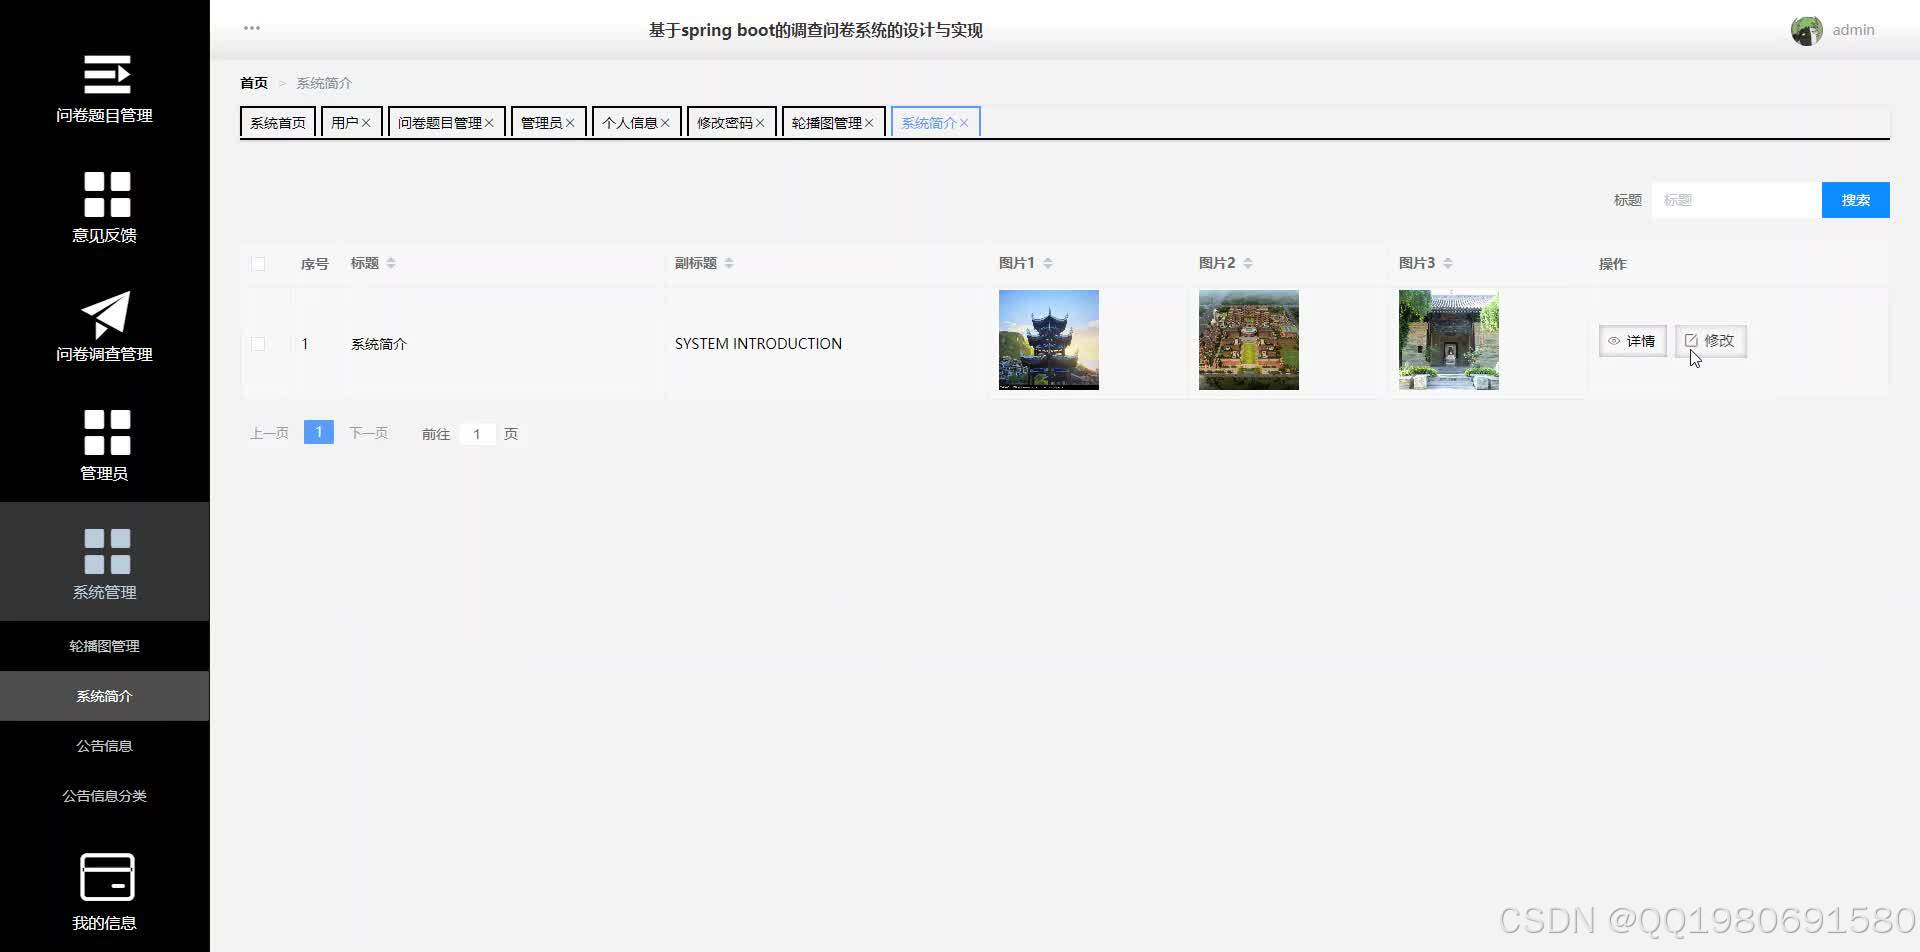This screenshot has height=952, width=1920.
Task: Open 公告信息 submenu item
Action: [105, 746]
